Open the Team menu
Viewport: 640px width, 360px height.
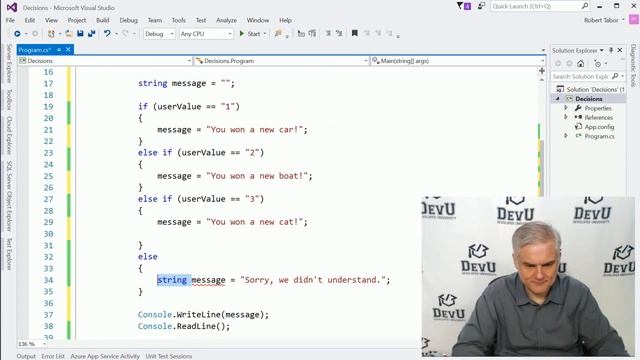coord(155,20)
